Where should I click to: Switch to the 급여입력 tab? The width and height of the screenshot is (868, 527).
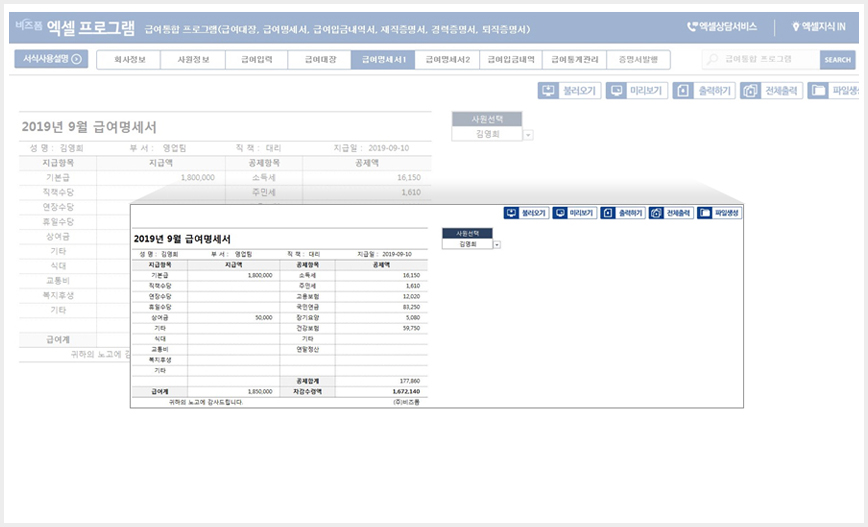coord(256,60)
